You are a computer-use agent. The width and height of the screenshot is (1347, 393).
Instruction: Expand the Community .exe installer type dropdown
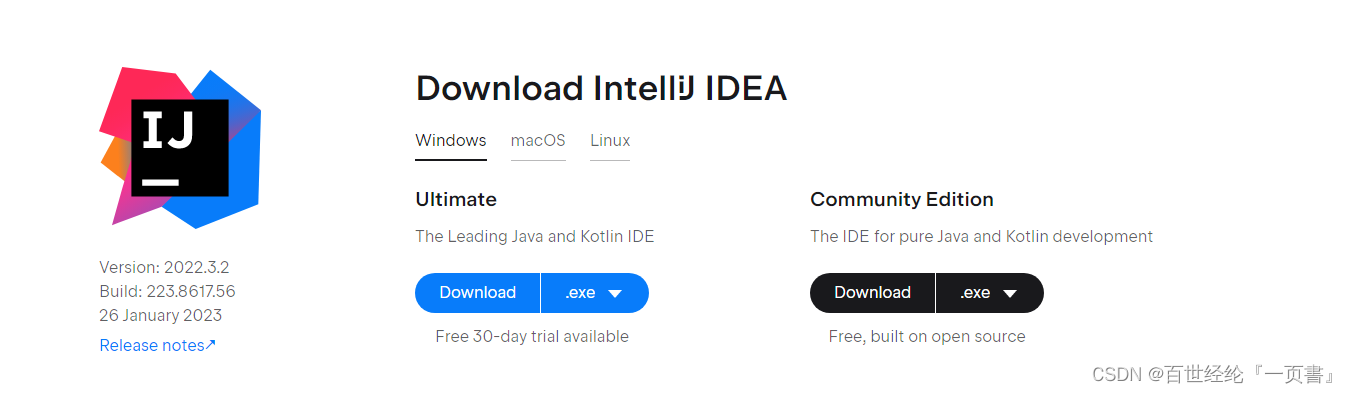[990, 293]
